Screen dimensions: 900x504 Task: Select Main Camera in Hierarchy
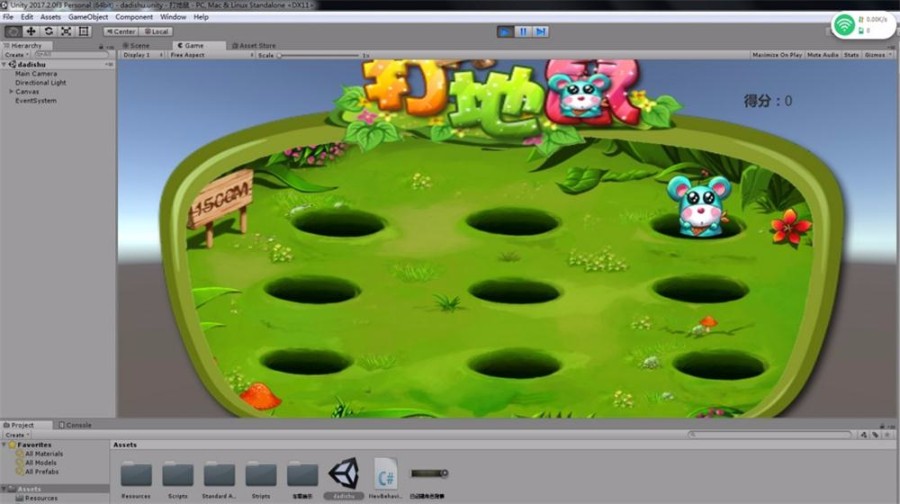(36, 73)
